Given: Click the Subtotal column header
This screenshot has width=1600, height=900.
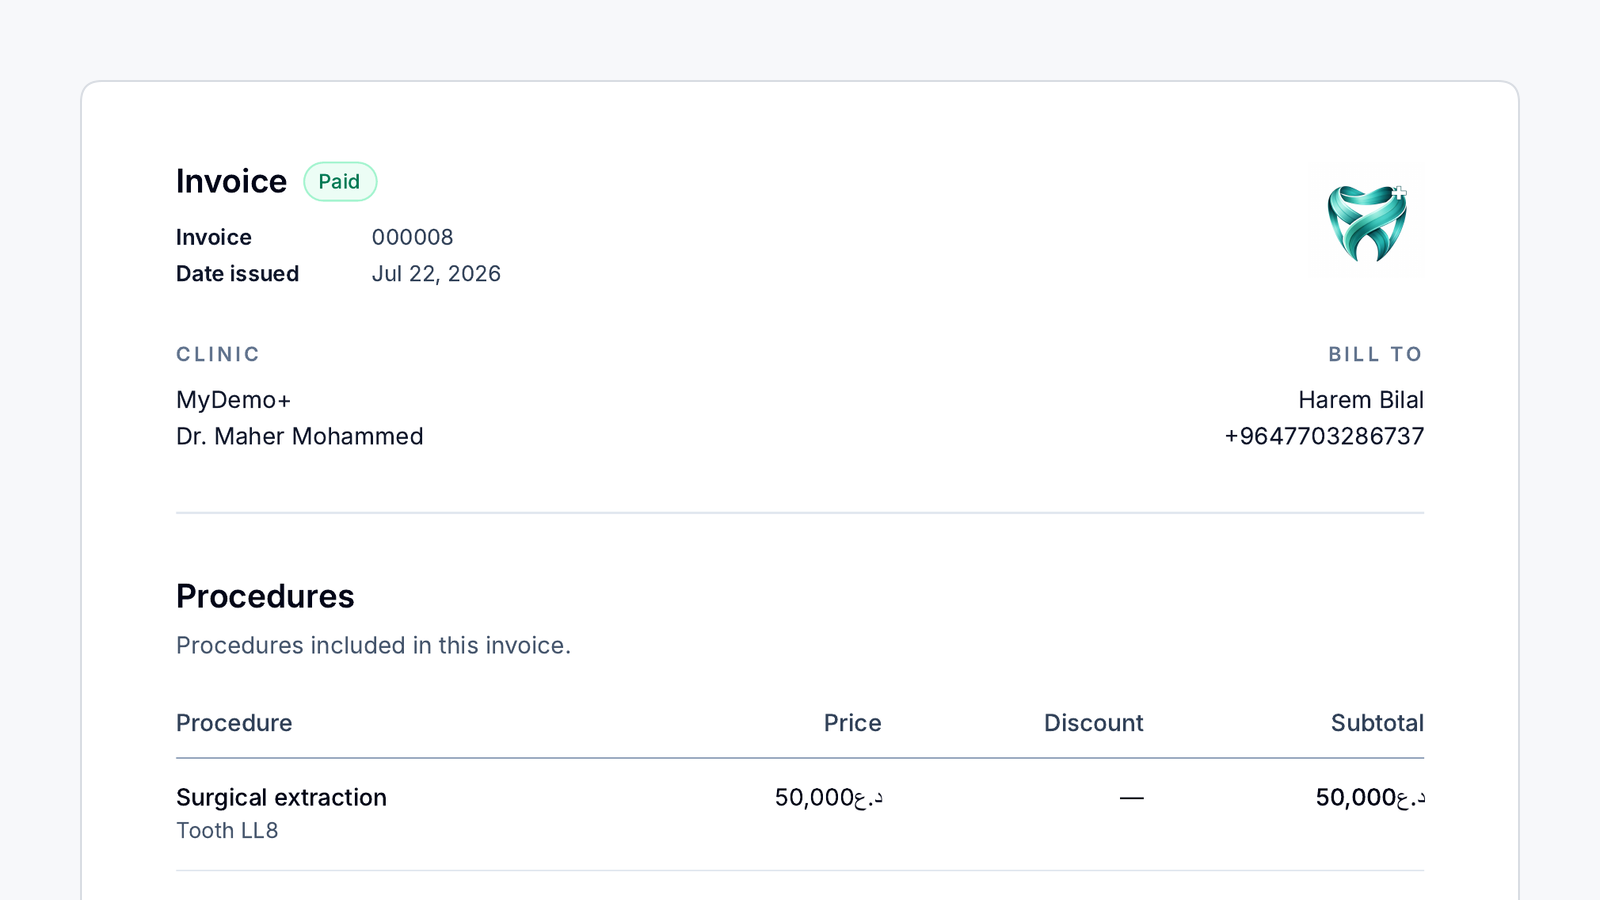Looking at the screenshot, I should click(x=1377, y=723).
